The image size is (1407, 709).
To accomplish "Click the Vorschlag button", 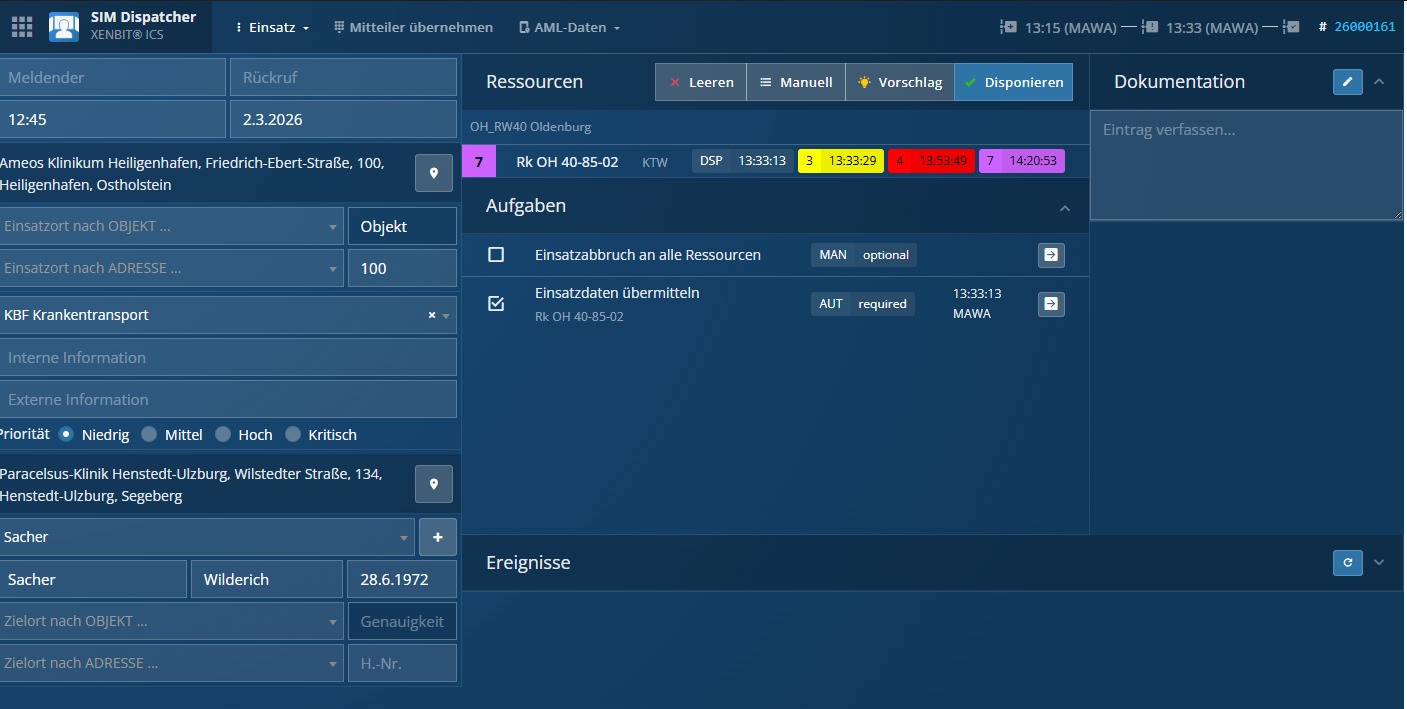I will 899,82.
